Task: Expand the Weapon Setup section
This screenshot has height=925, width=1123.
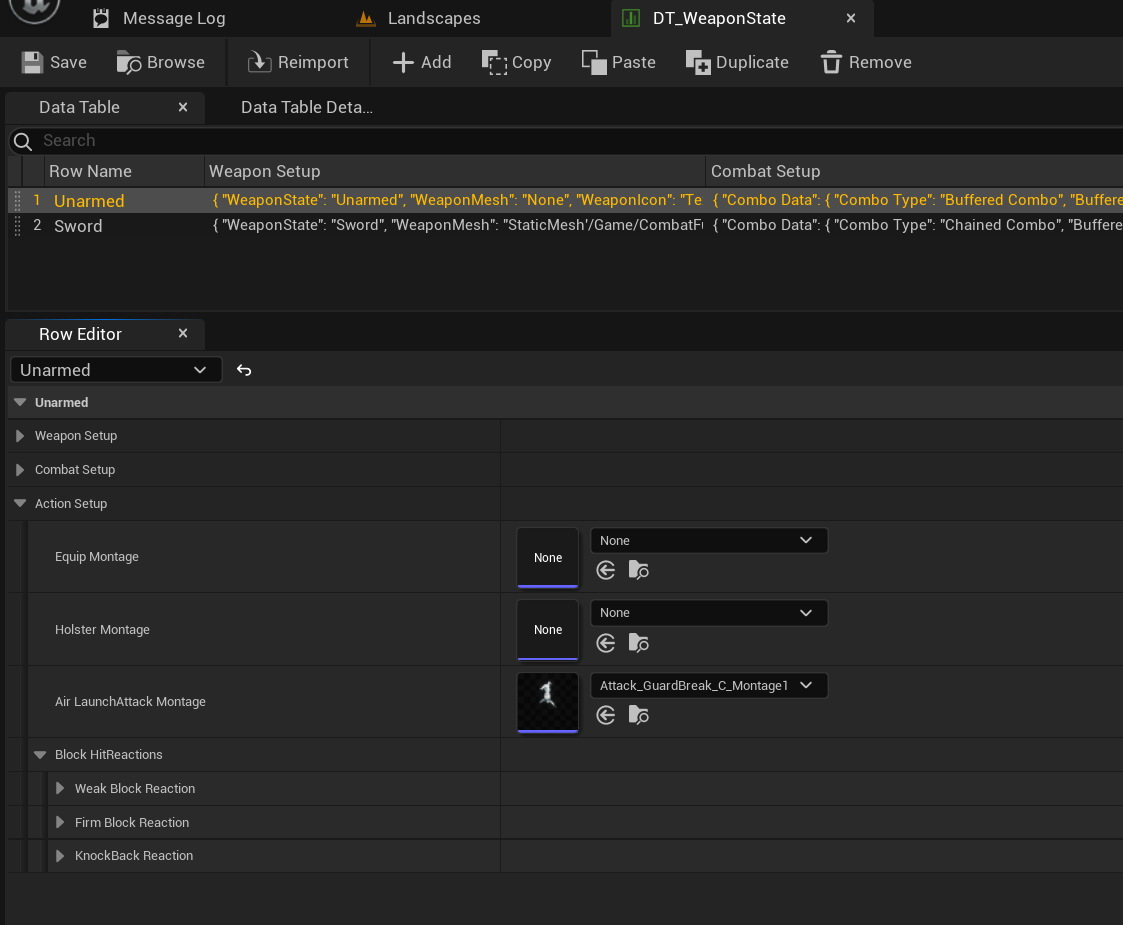Action: (18, 435)
